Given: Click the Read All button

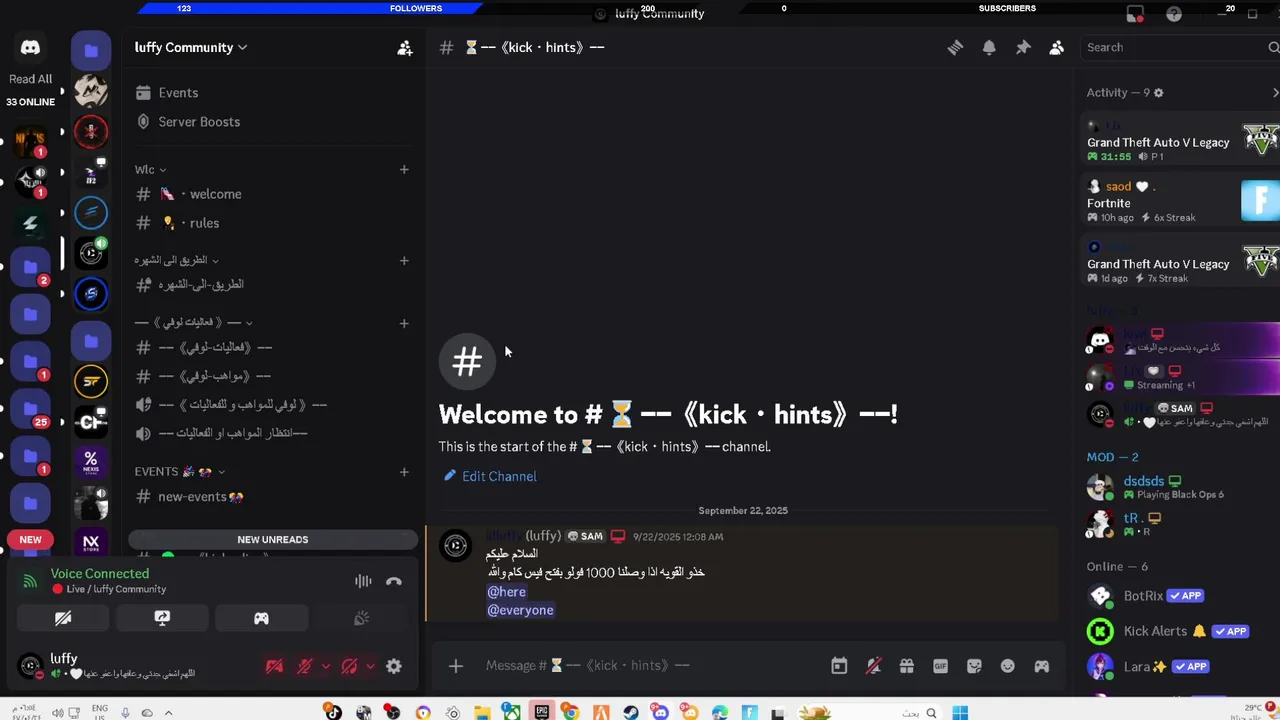Looking at the screenshot, I should [30, 79].
